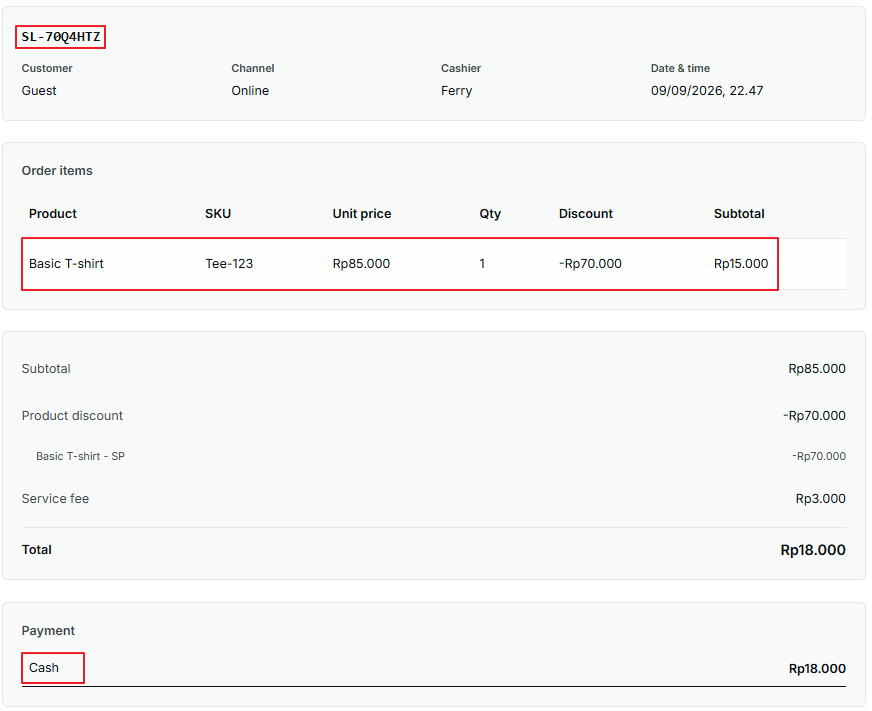The image size is (872, 711).
Task: Click the Guest customer value
Action: 39,91
